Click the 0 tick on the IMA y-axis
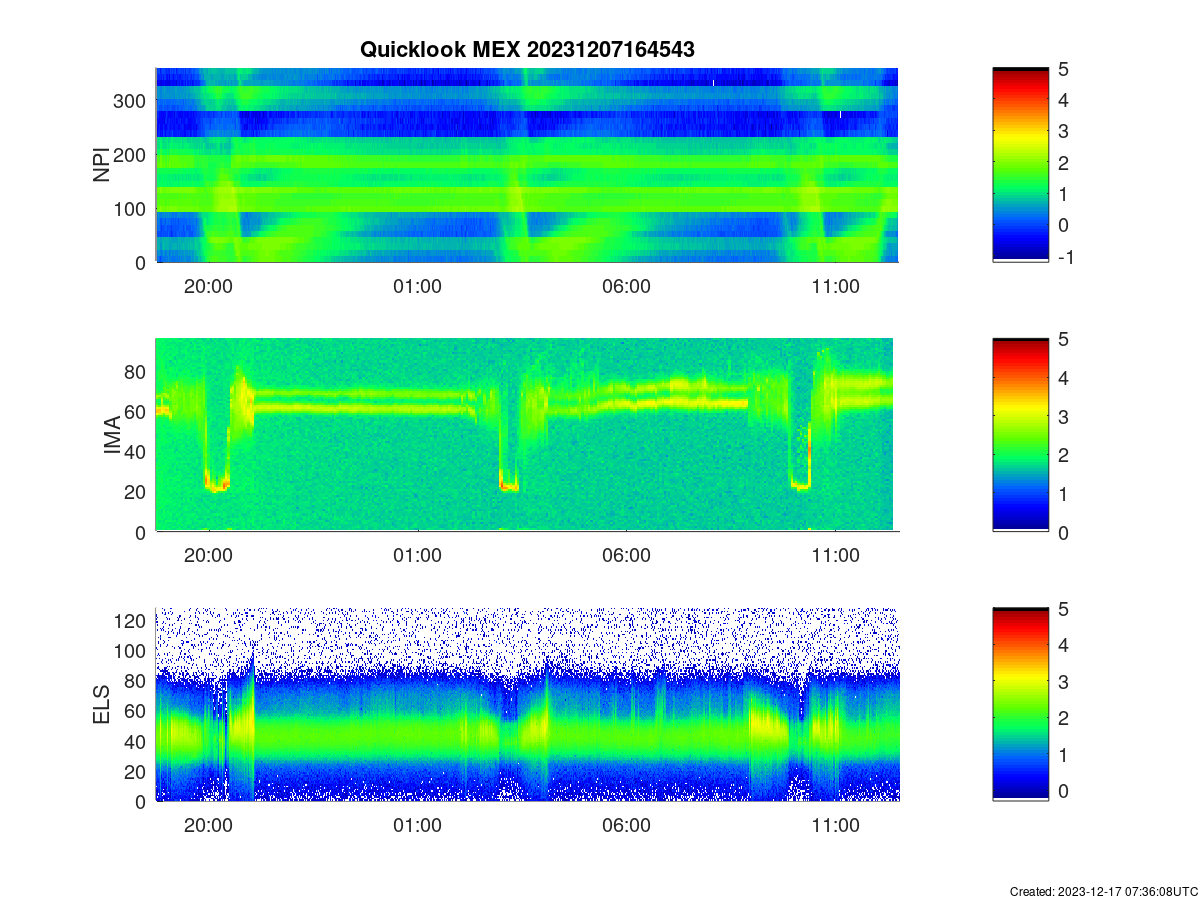Viewport: 1200px width, 900px height. tap(142, 532)
